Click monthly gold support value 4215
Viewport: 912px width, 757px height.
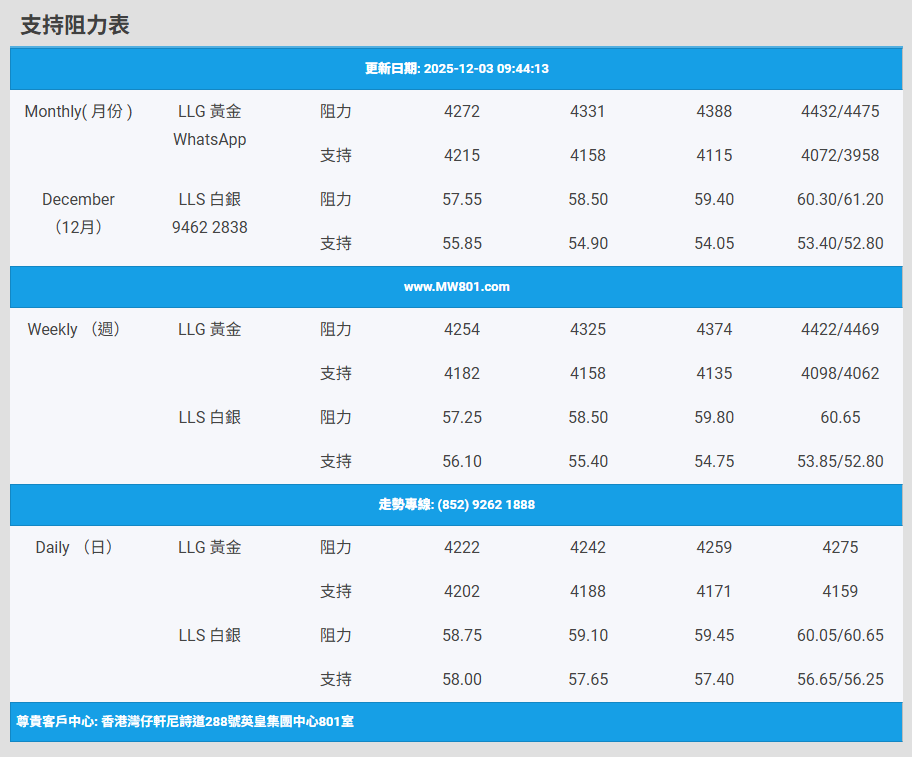coord(461,156)
